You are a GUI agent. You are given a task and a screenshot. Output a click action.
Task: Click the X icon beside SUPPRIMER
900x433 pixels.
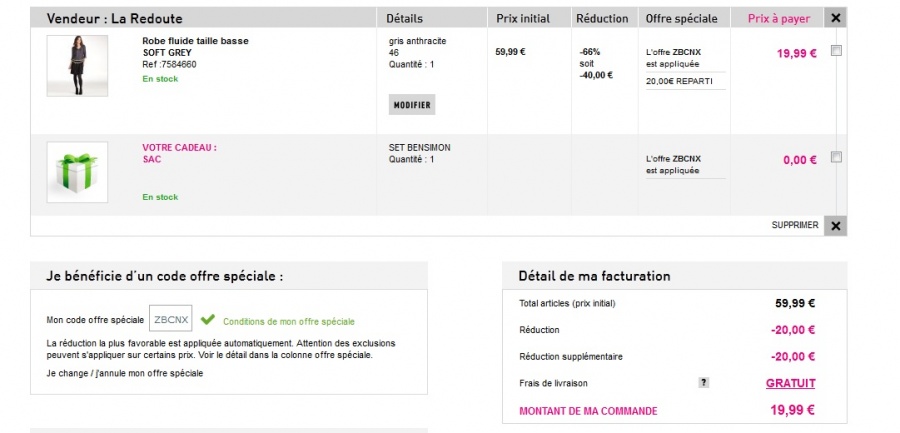[x=836, y=225]
